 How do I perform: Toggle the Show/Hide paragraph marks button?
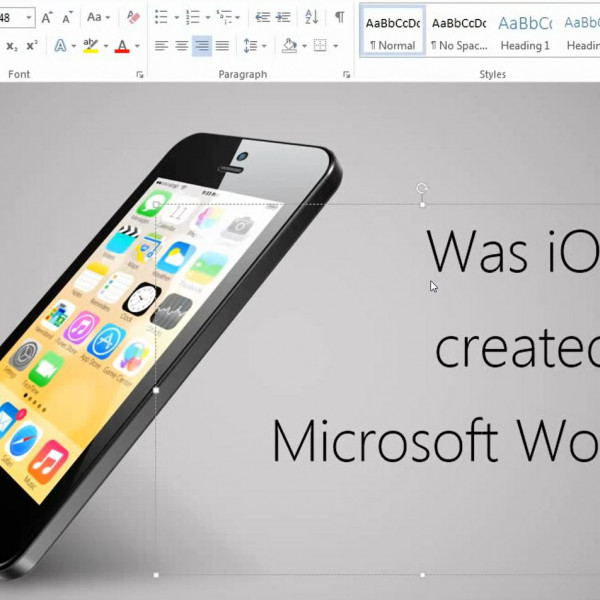(339, 17)
